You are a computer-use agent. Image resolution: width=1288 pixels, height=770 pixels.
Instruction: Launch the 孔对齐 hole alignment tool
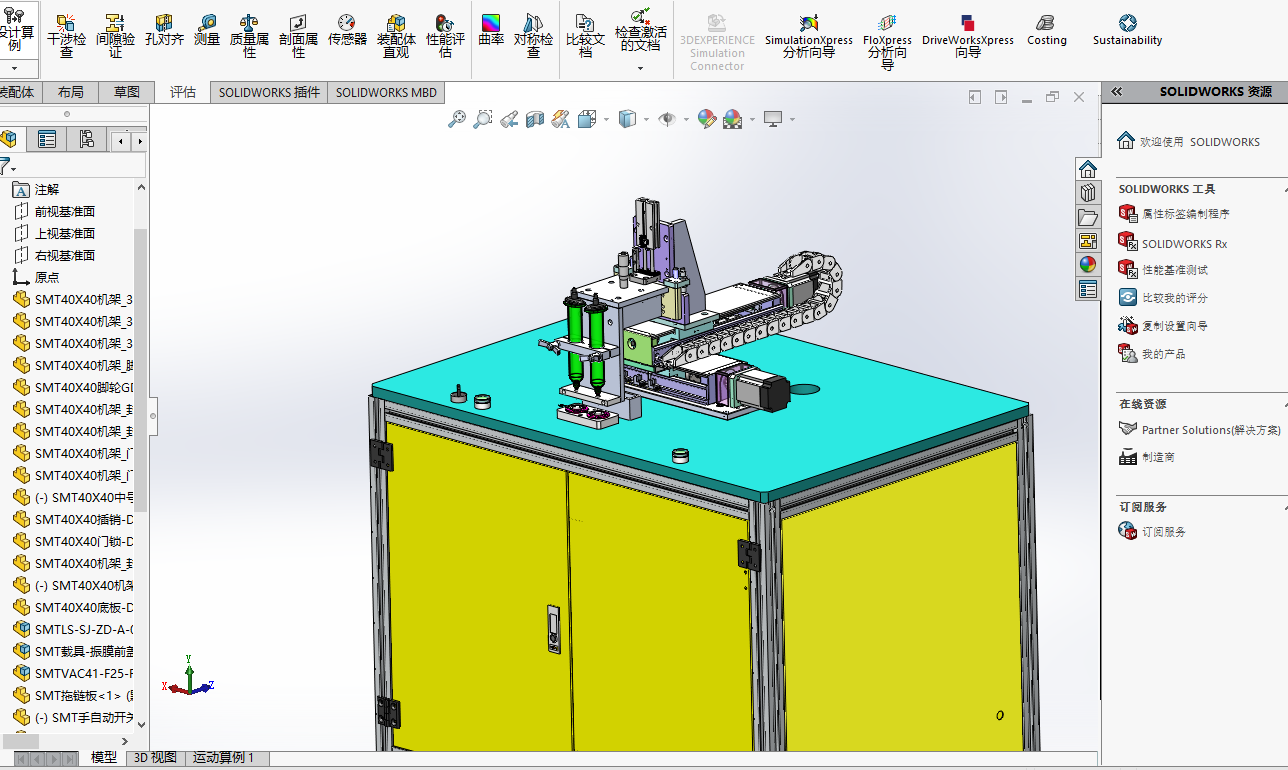click(164, 31)
